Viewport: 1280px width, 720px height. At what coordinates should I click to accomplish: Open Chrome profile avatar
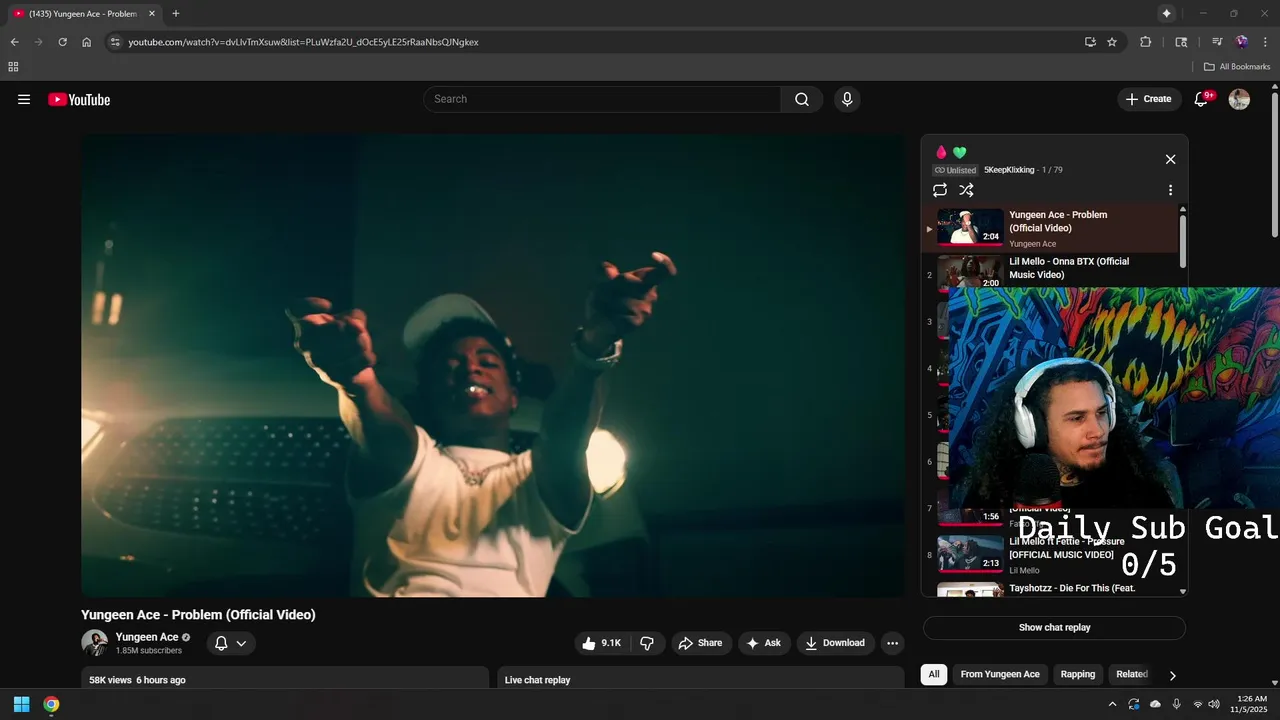1241,42
